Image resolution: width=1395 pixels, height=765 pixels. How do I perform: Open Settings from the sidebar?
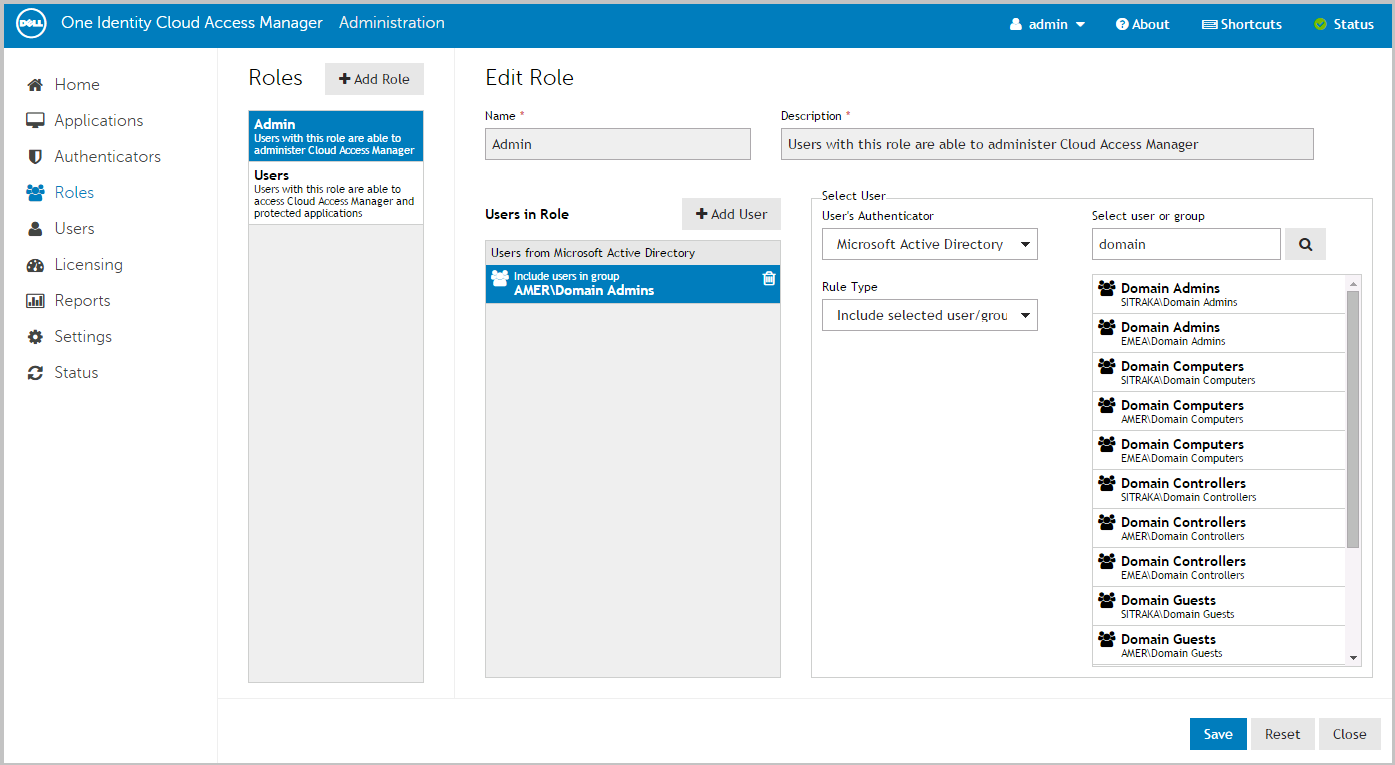(x=82, y=337)
